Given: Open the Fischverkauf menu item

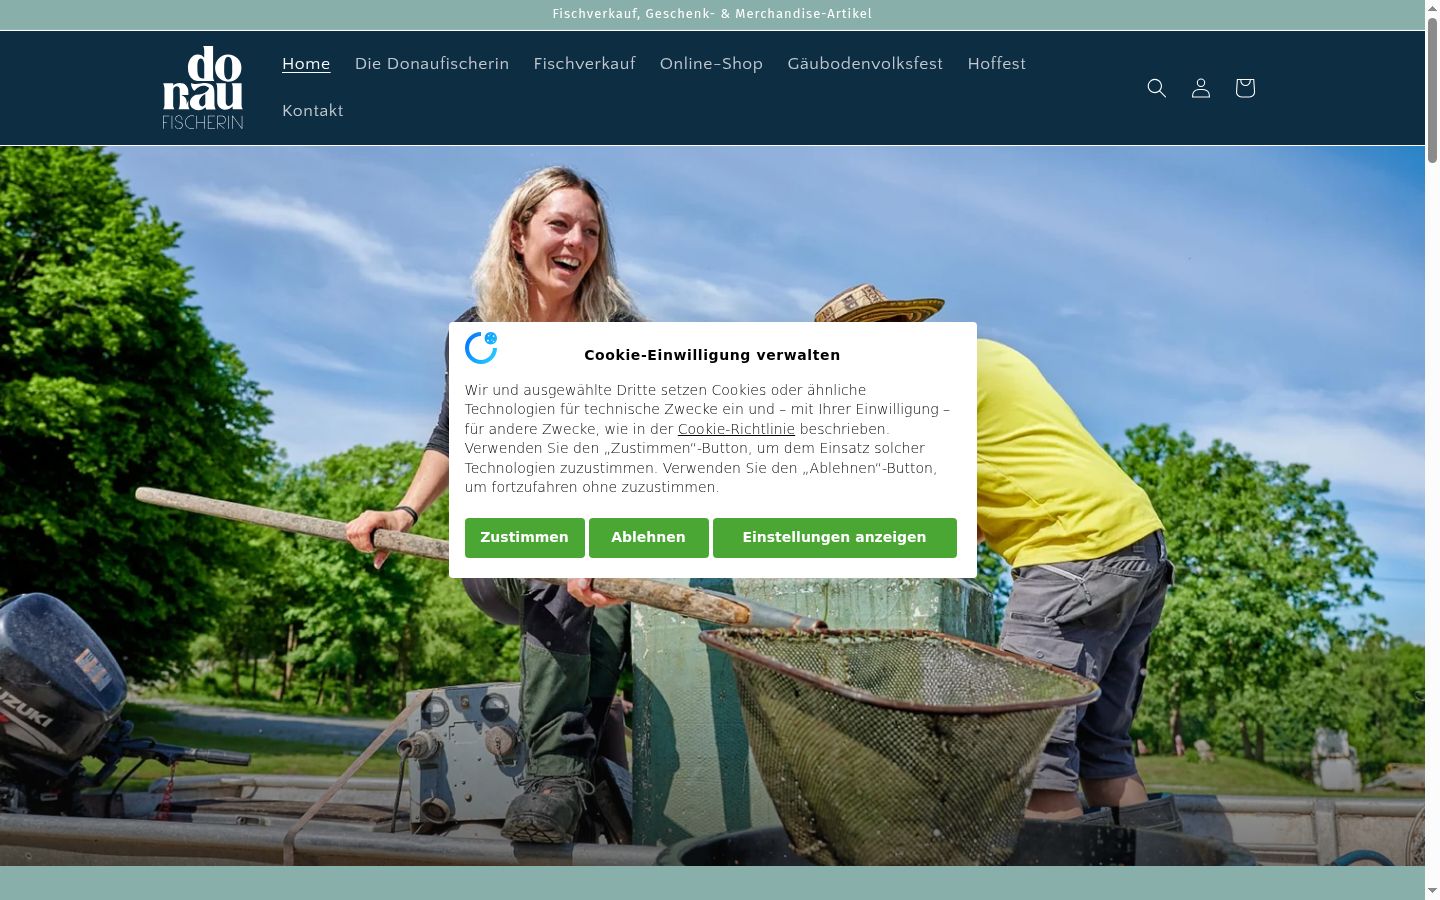Looking at the screenshot, I should coord(584,64).
